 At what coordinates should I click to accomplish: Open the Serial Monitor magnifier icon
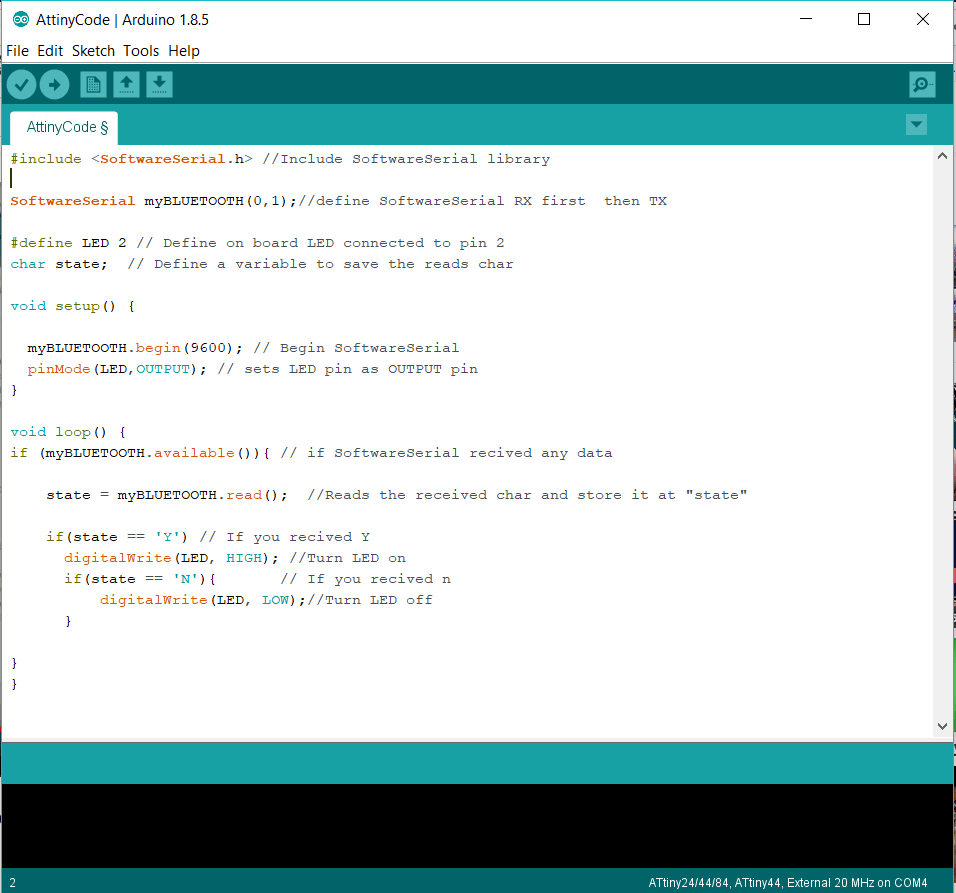point(922,84)
